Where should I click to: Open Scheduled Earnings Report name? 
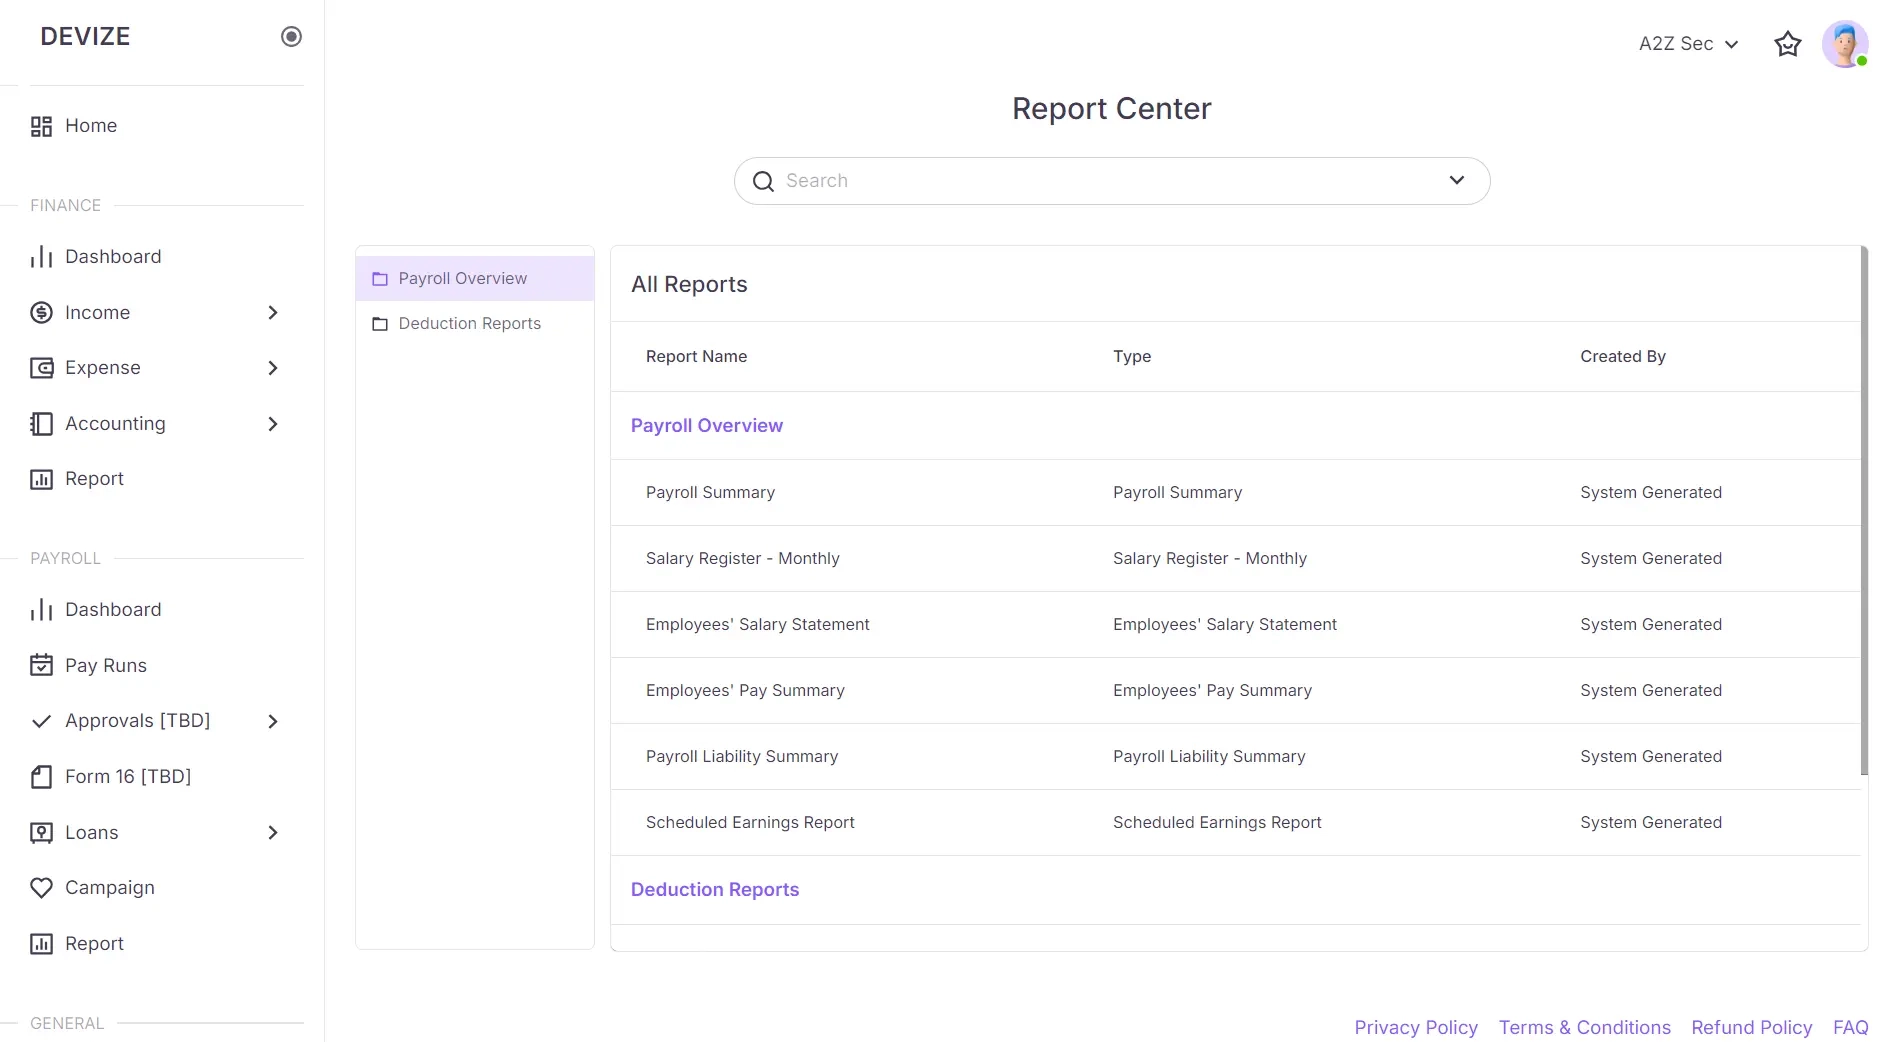[750, 823]
